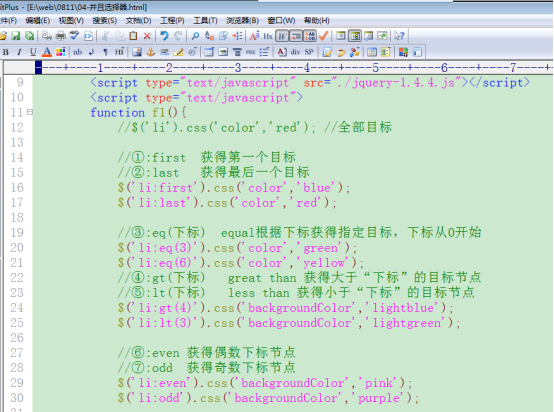Open the object shapes dropdown
The image size is (554, 412).
click(x=355, y=52)
